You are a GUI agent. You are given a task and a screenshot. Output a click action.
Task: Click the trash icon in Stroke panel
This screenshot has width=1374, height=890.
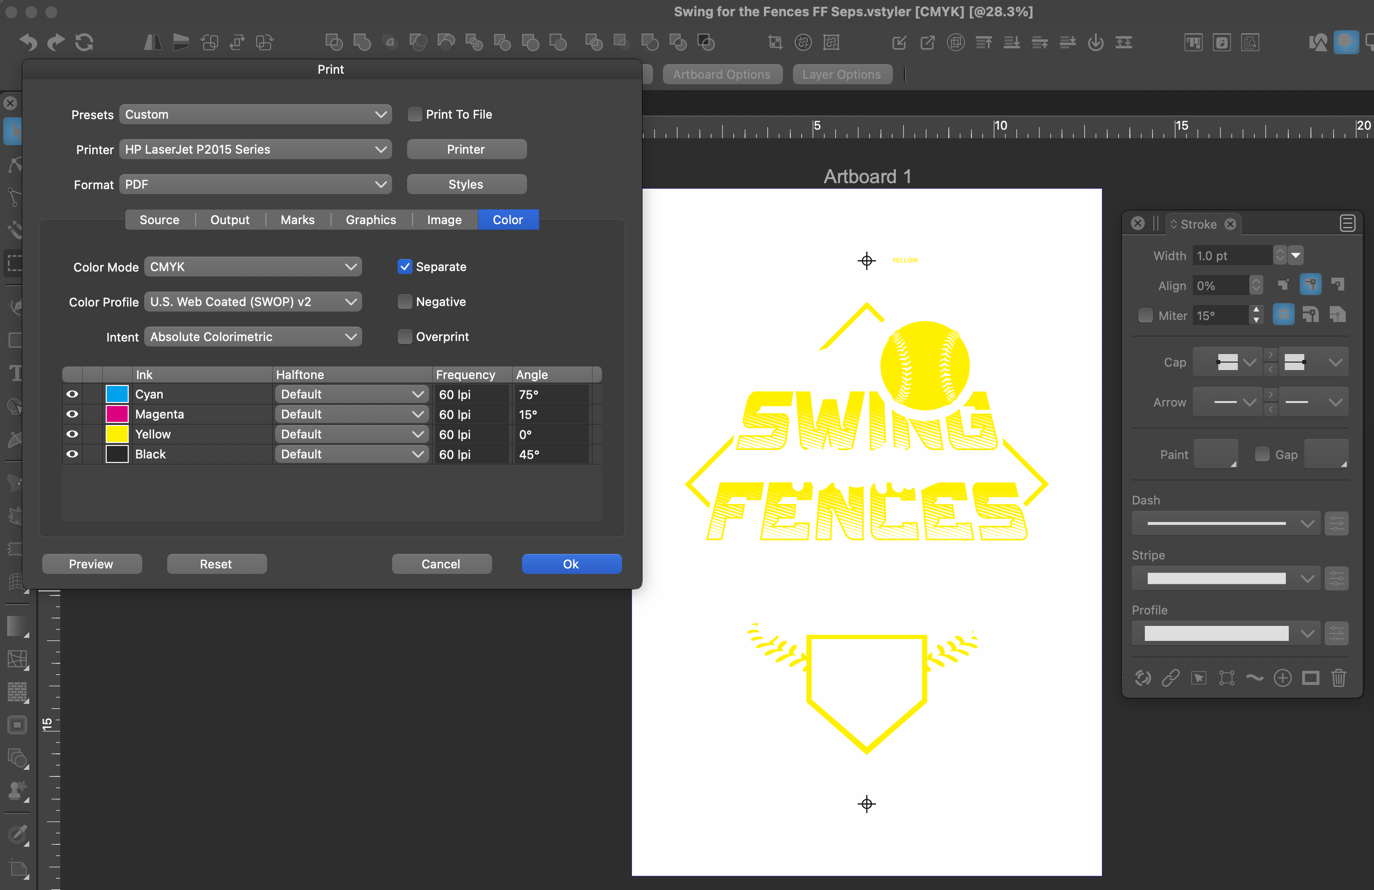(x=1338, y=678)
